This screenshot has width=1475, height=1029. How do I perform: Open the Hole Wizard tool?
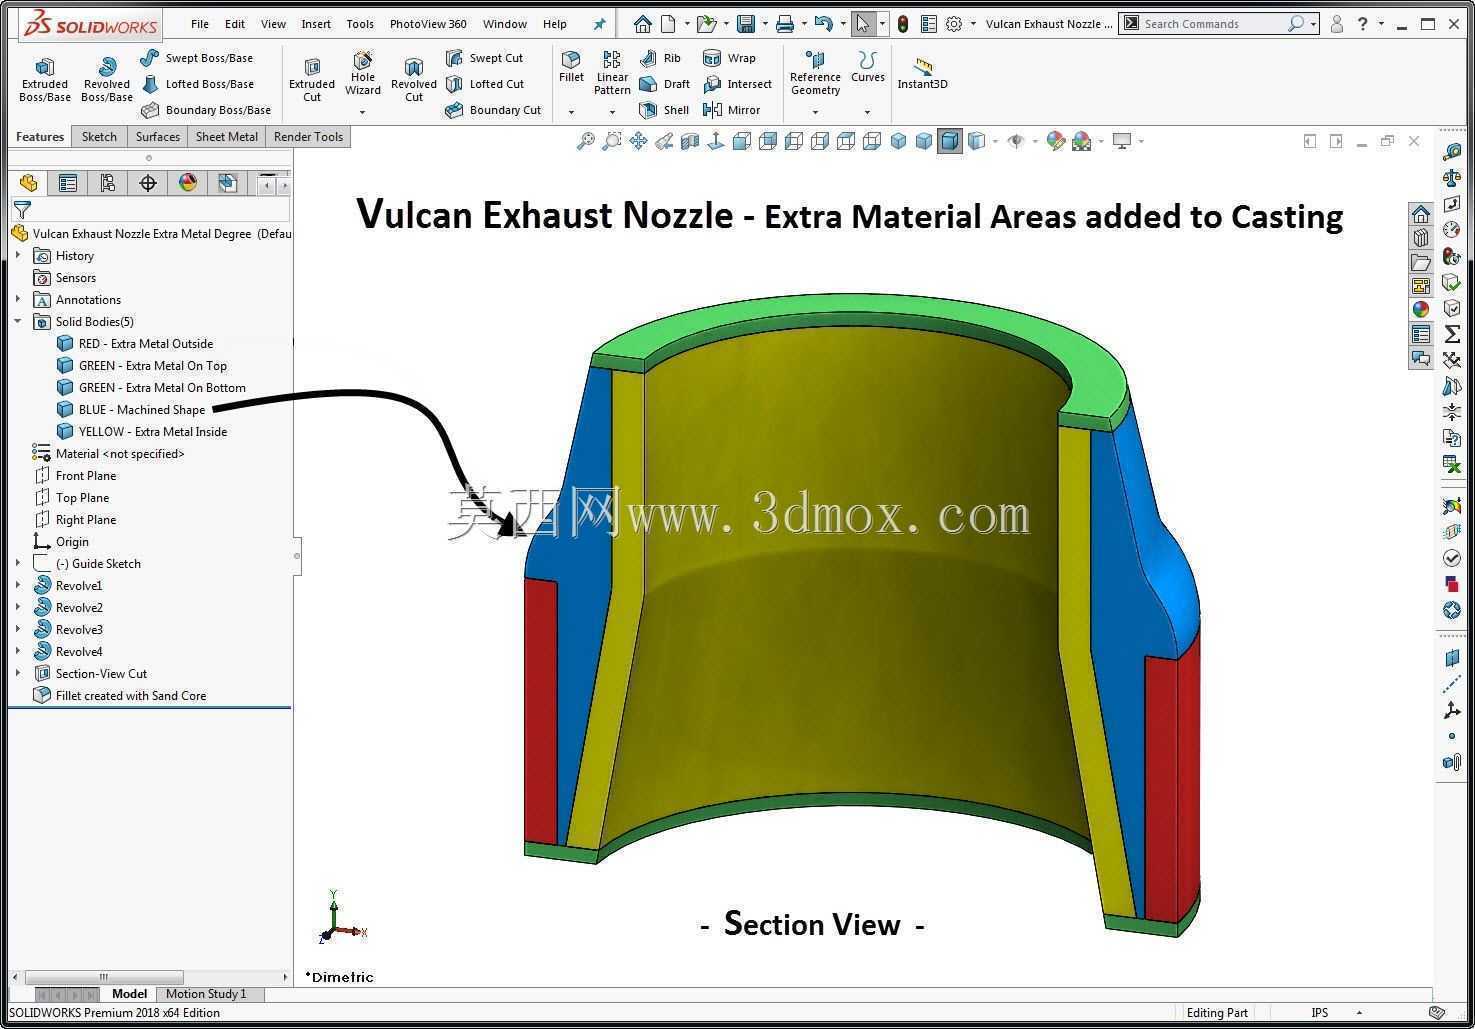click(363, 74)
